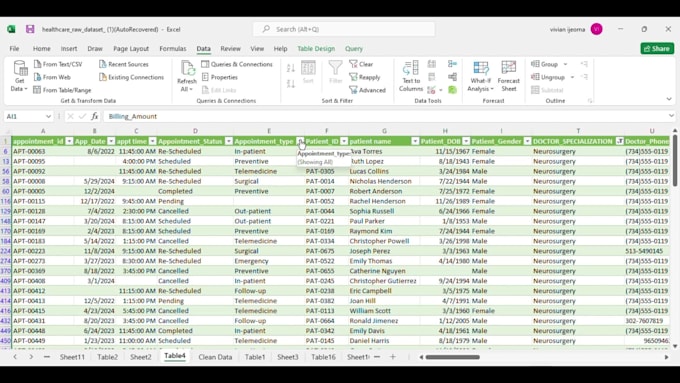680x383 pixels.
Task: Click the Ungroup icon
Action: click(x=536, y=77)
